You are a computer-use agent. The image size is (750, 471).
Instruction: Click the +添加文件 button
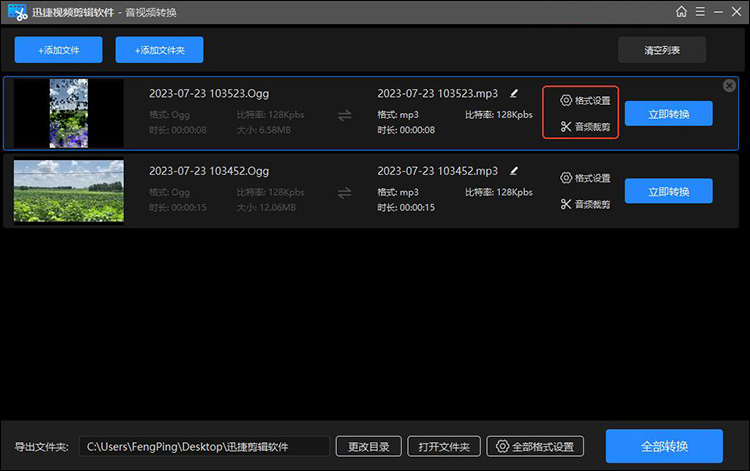pos(58,50)
